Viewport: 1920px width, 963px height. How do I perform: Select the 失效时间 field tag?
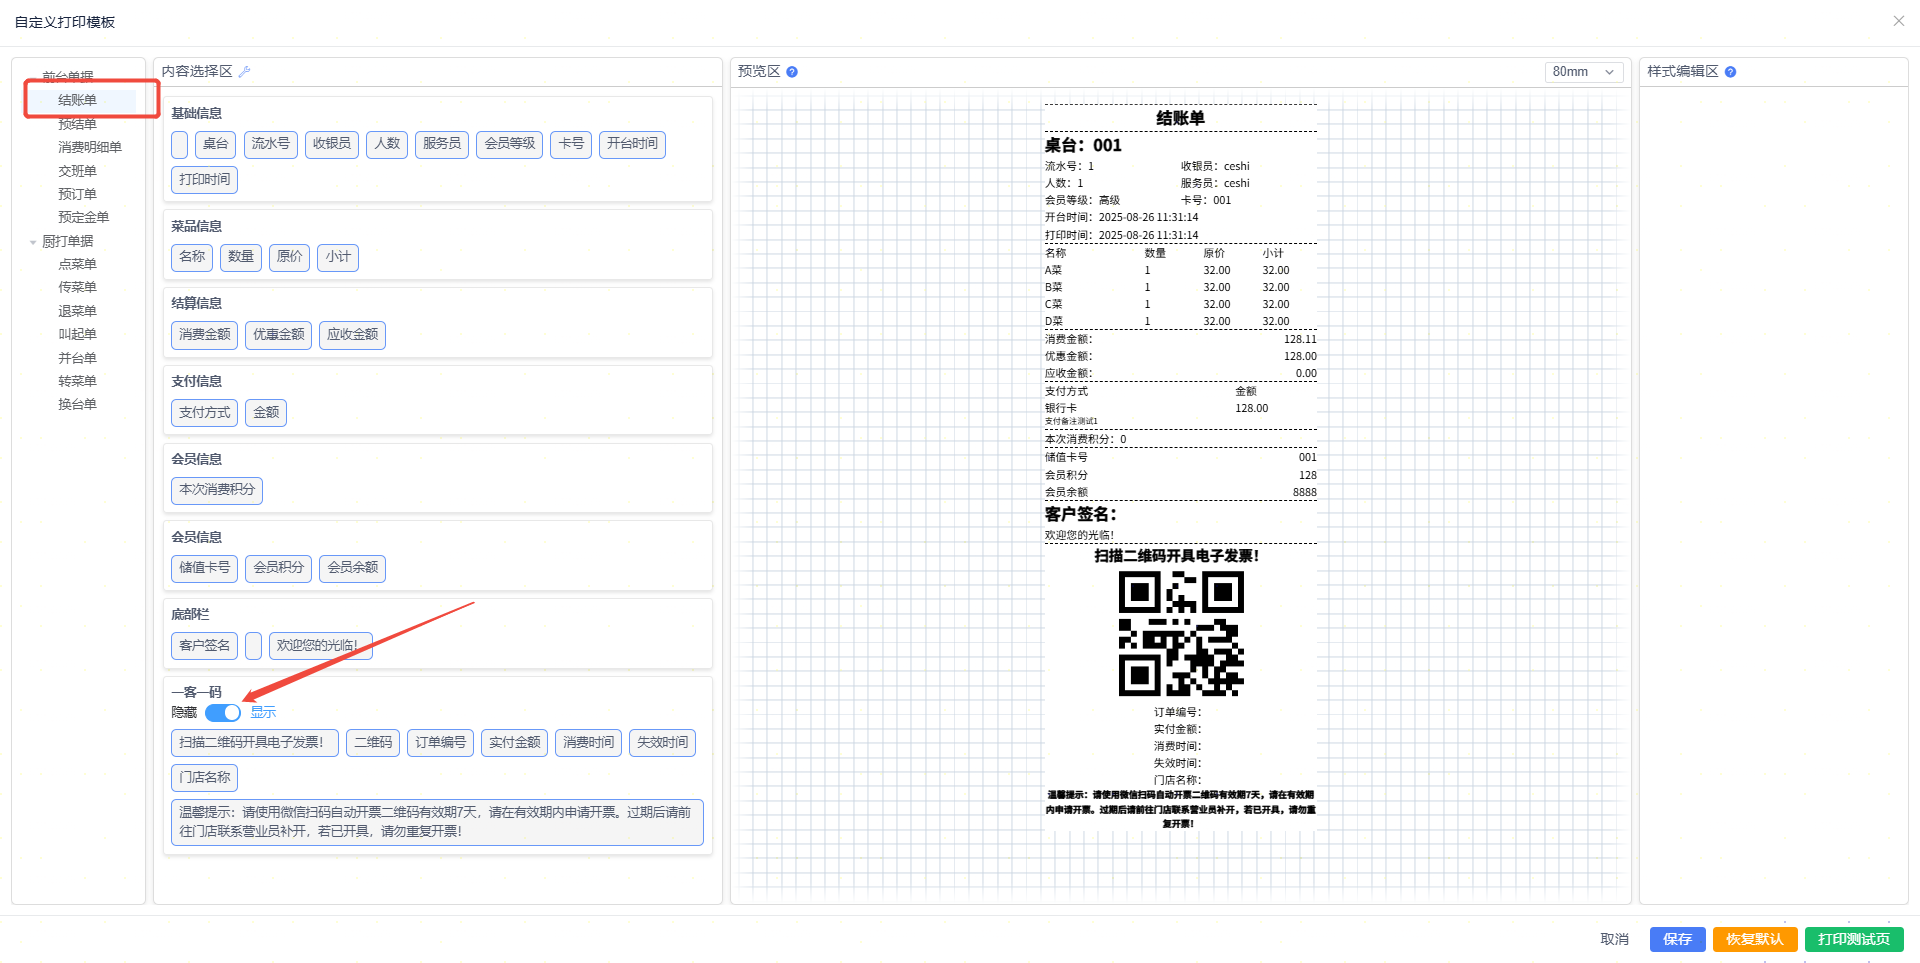click(662, 743)
